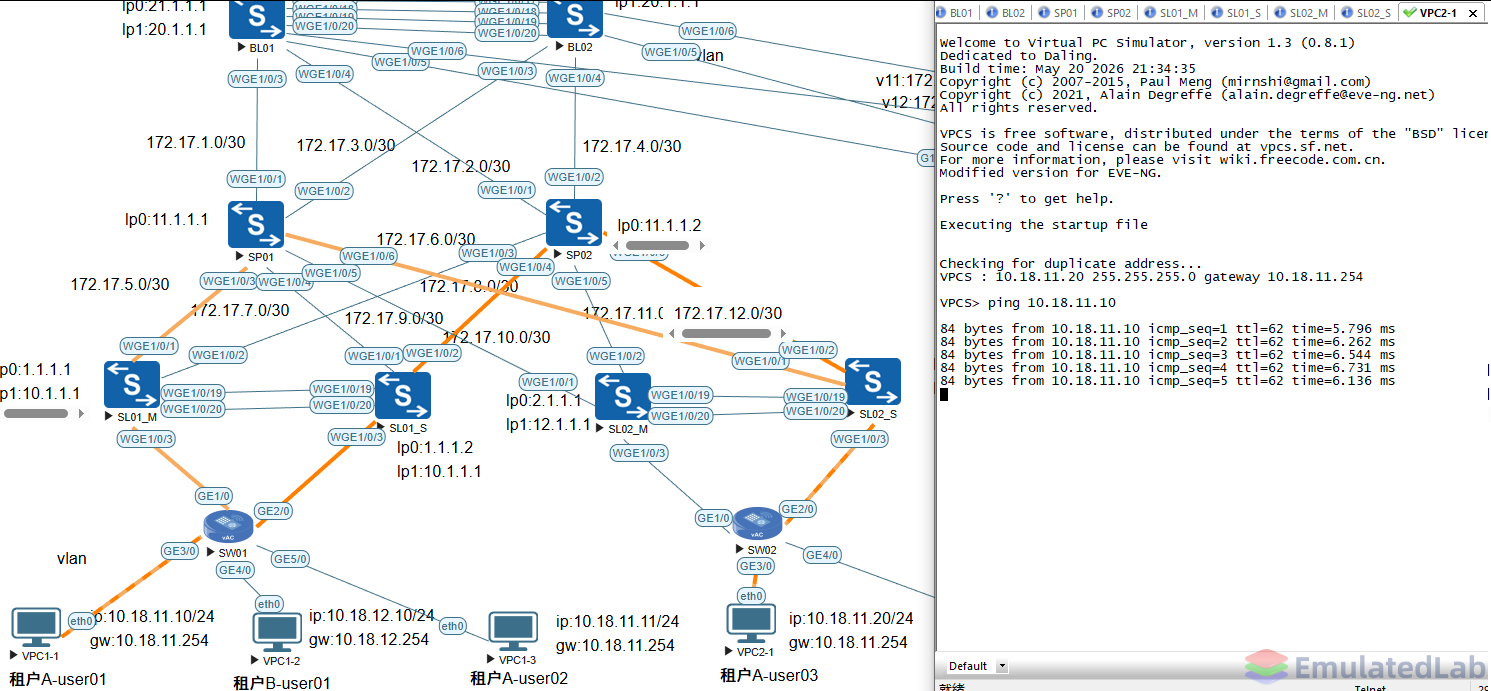Click the GE1/0 interface label on SW01
This screenshot has width=1491, height=691.
click(214, 495)
